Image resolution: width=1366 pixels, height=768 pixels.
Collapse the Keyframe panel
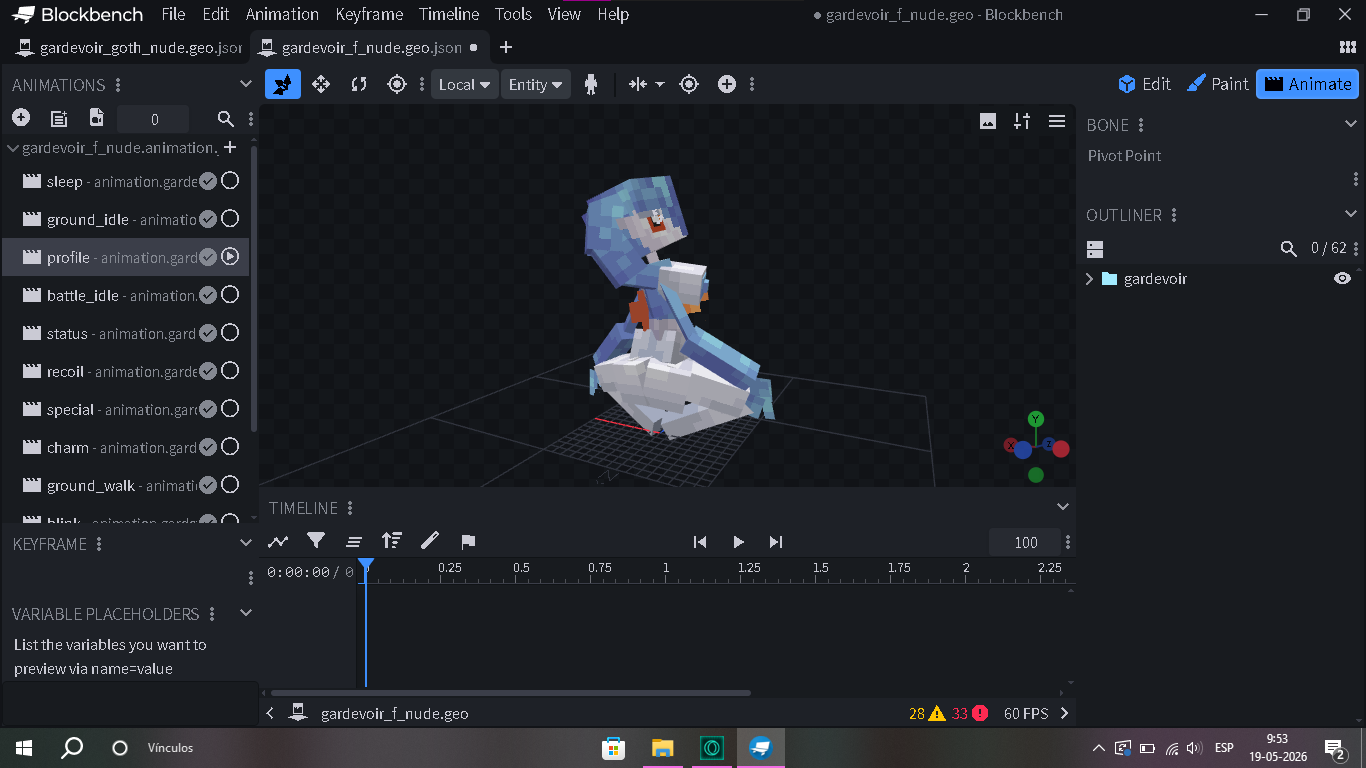(x=246, y=543)
